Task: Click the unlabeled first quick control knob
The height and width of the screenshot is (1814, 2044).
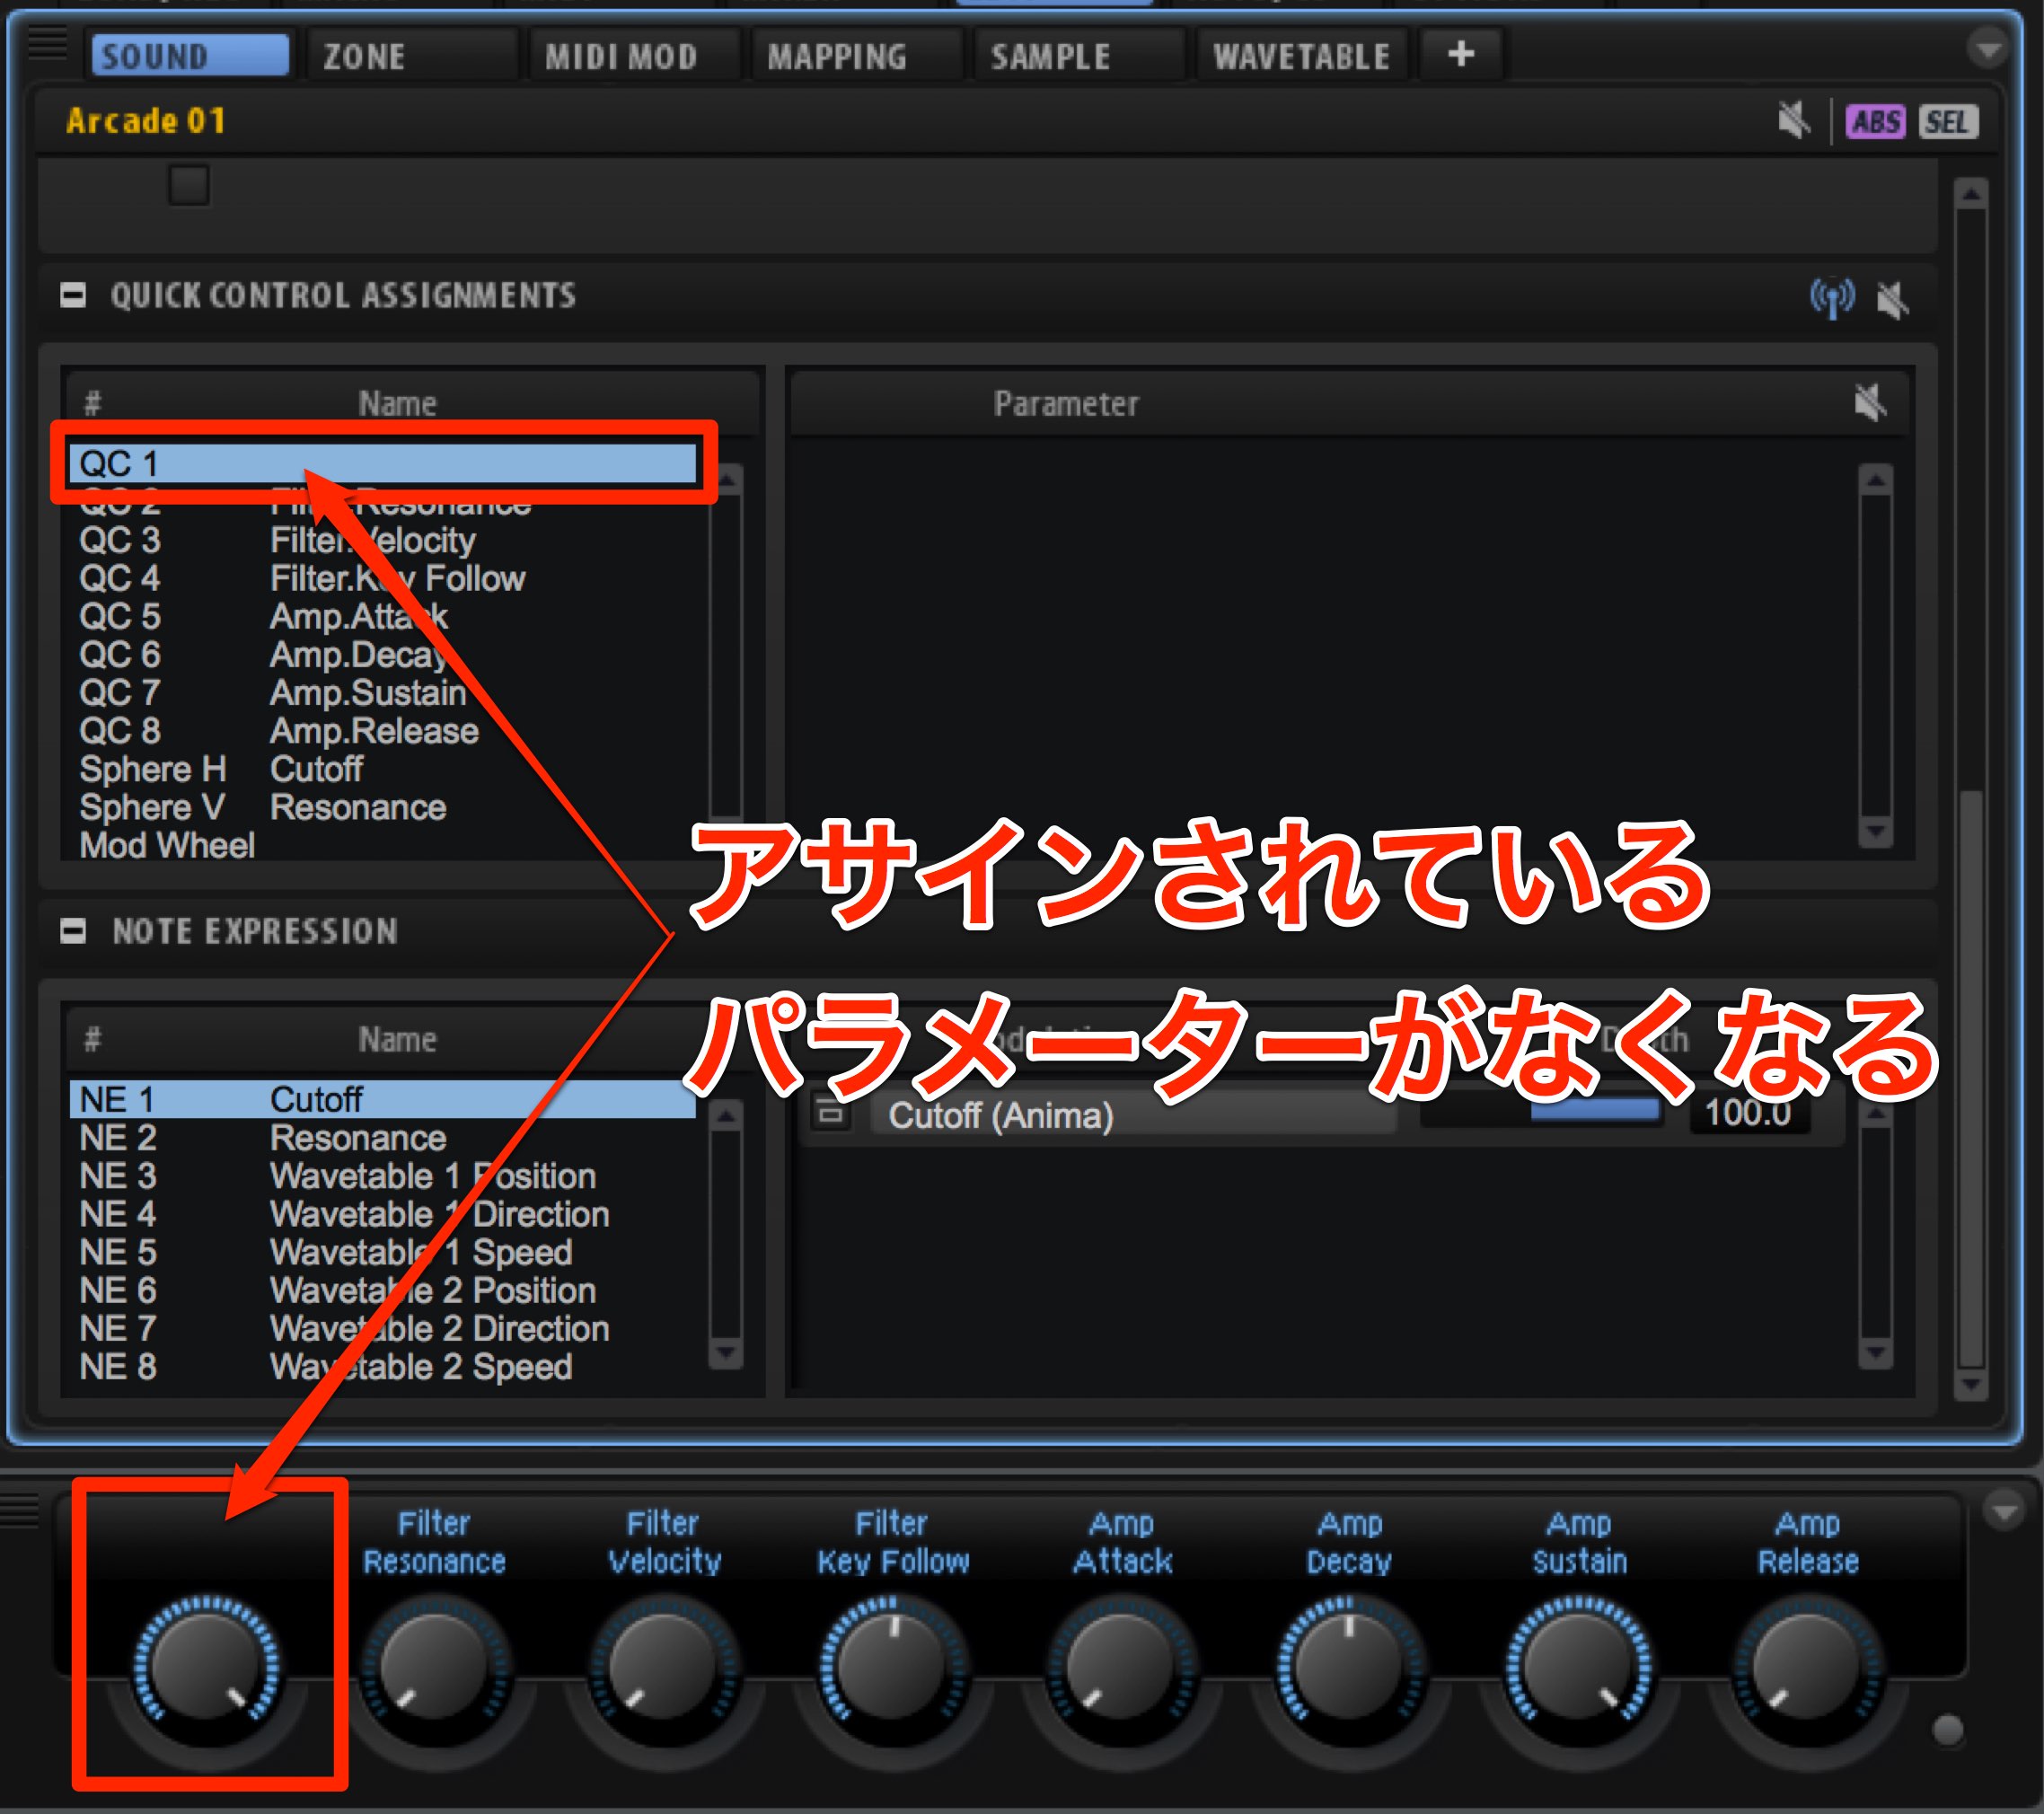Action: [x=207, y=1667]
